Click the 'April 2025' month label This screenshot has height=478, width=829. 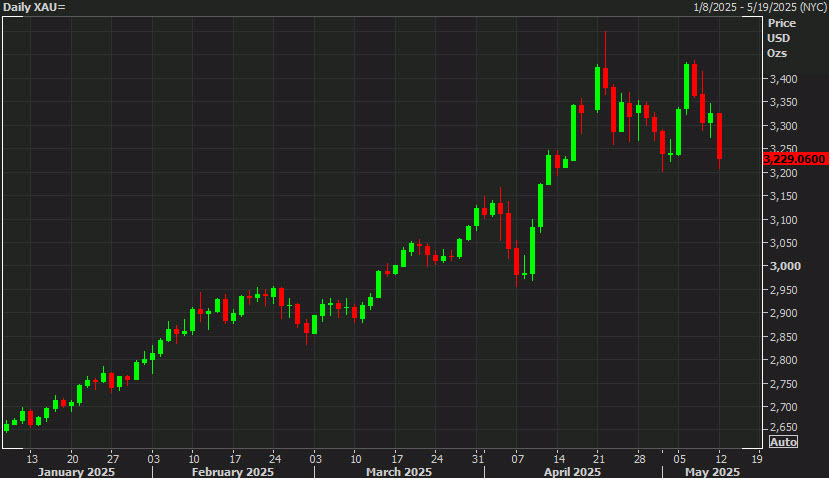pos(572,472)
